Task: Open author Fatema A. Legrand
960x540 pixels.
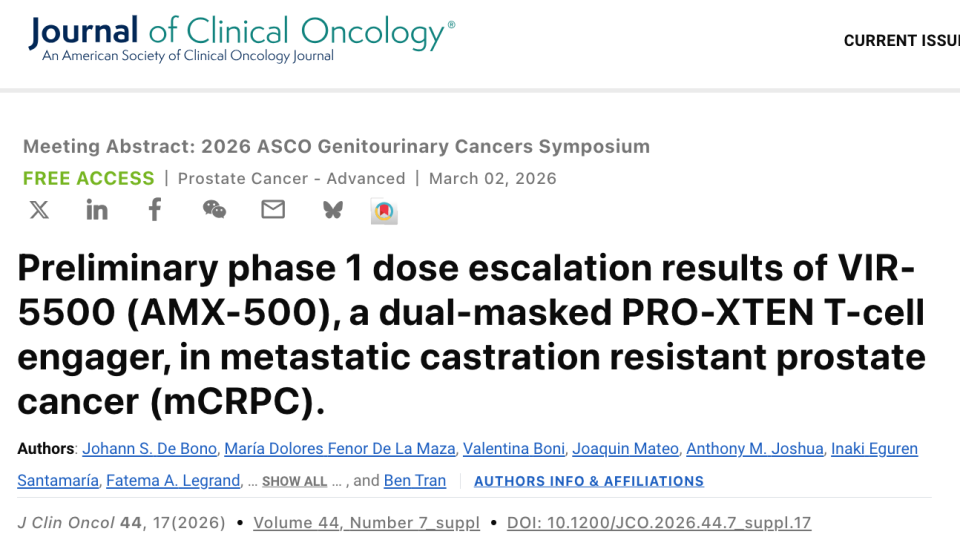Action: pos(173,481)
